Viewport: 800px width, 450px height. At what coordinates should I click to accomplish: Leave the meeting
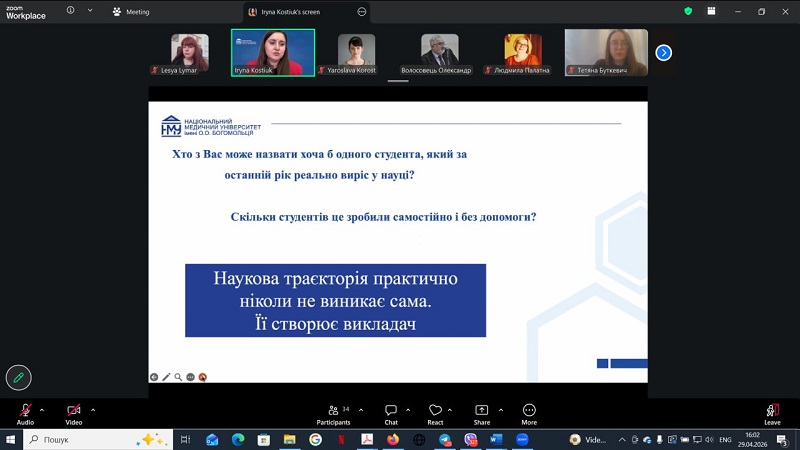[772, 414]
